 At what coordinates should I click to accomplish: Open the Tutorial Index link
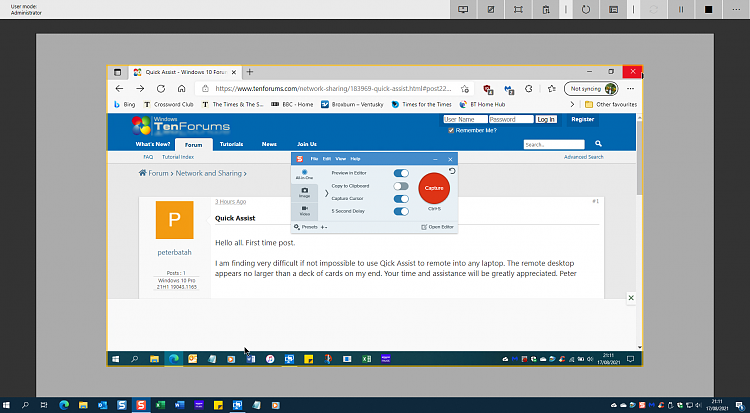tap(177, 157)
